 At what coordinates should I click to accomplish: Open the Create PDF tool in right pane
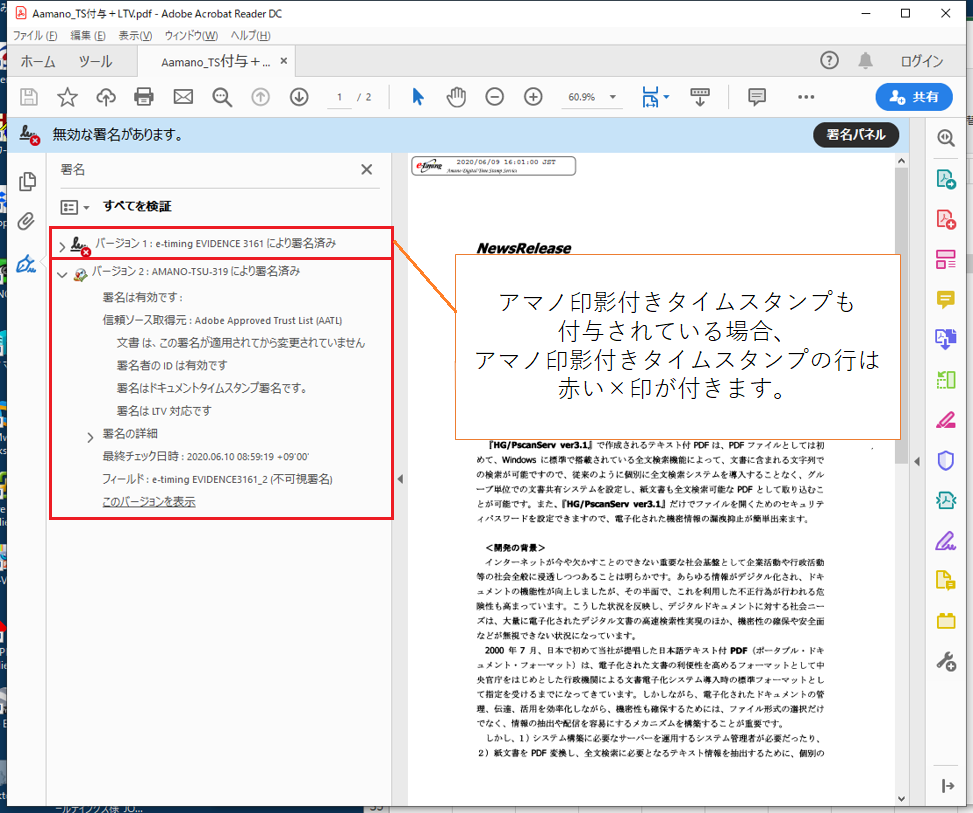click(x=946, y=219)
